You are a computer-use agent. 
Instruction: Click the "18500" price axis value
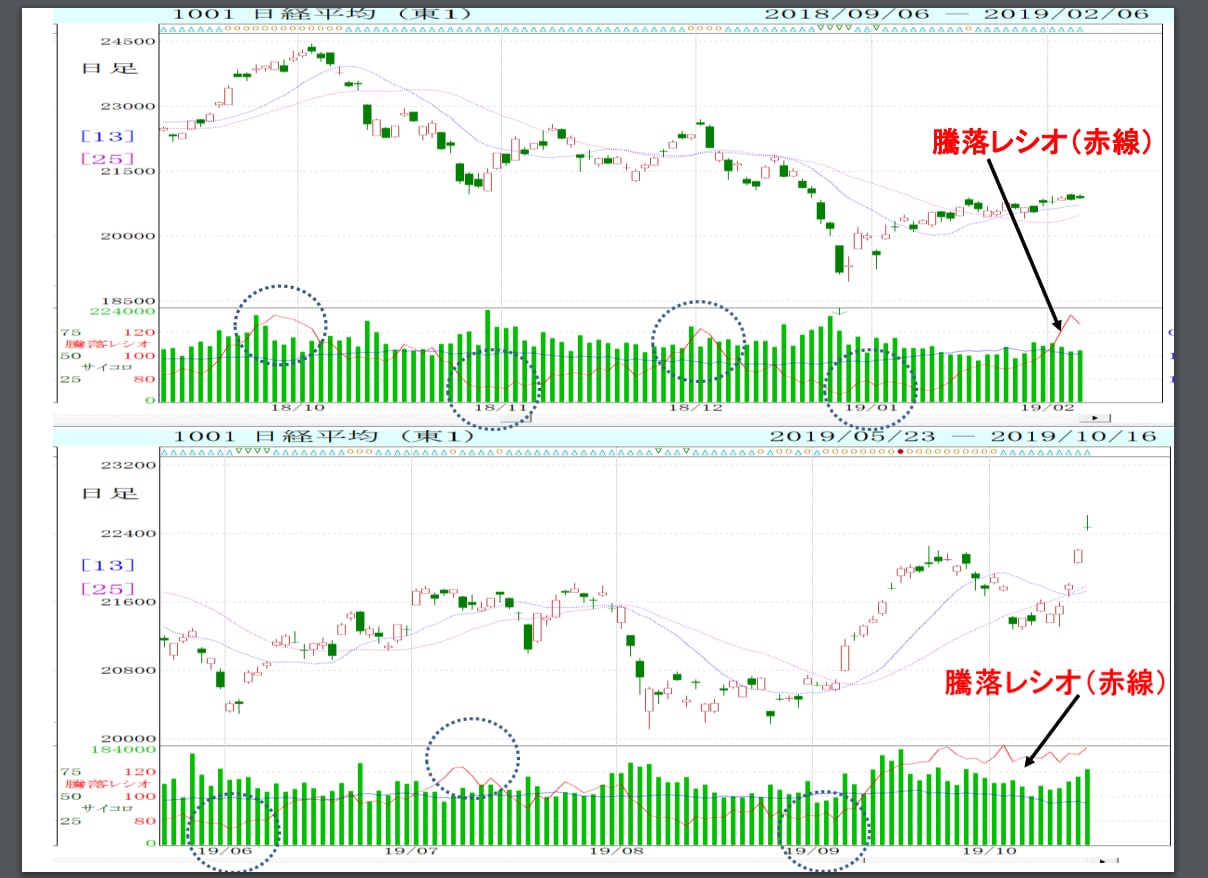coord(129,300)
